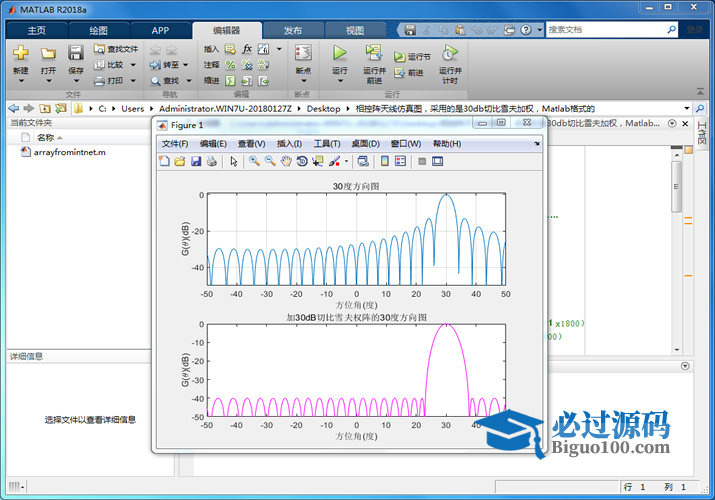Activate the Data Cursor tool in Figure 1
This screenshot has width=715, height=500.
(318, 161)
